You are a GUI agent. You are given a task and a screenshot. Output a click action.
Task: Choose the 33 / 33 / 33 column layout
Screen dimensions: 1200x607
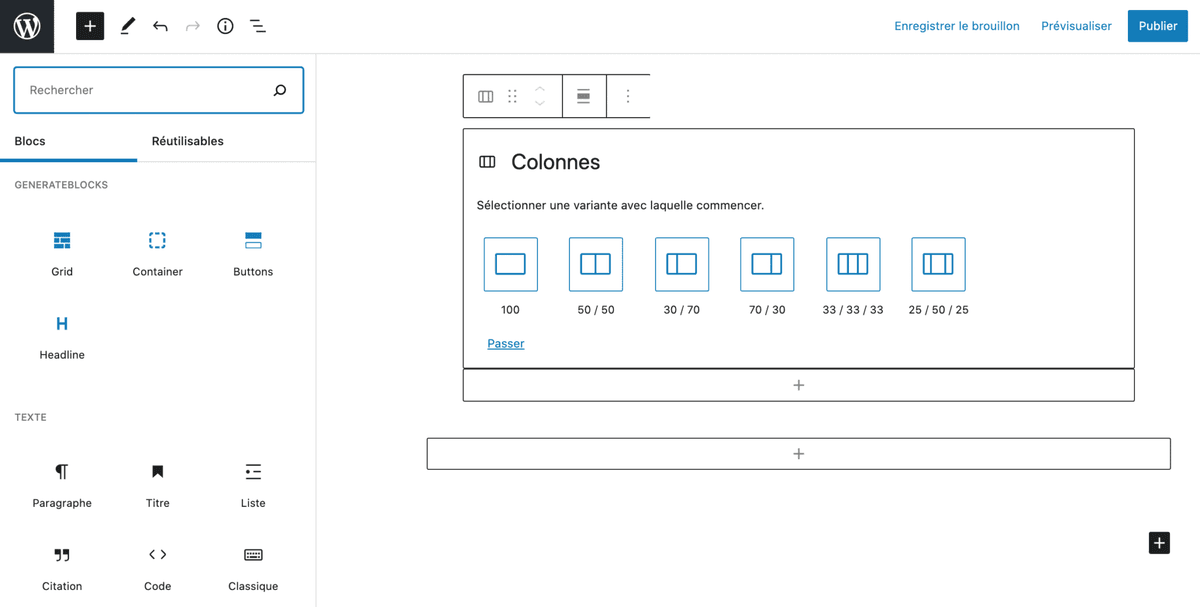[x=853, y=265]
